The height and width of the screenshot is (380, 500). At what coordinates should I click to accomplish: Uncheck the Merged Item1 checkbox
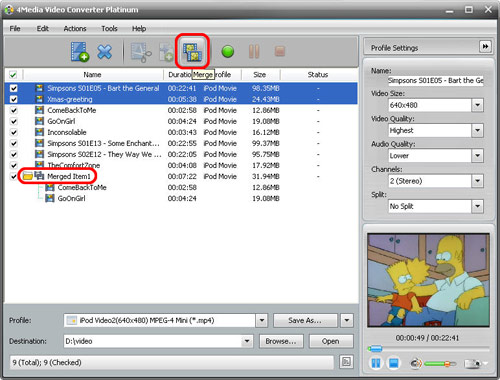point(14,176)
